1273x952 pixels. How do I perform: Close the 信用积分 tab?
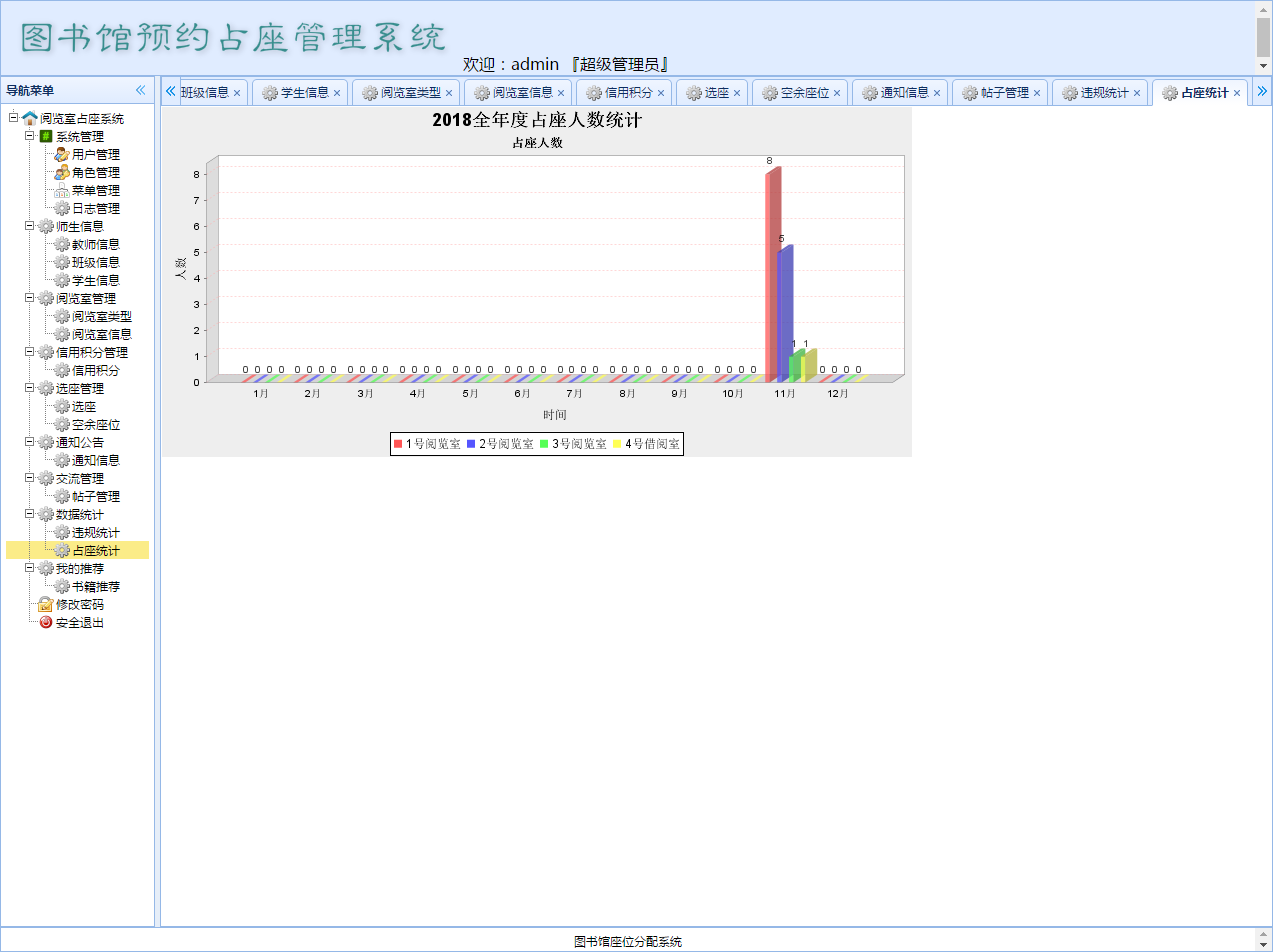(x=661, y=93)
